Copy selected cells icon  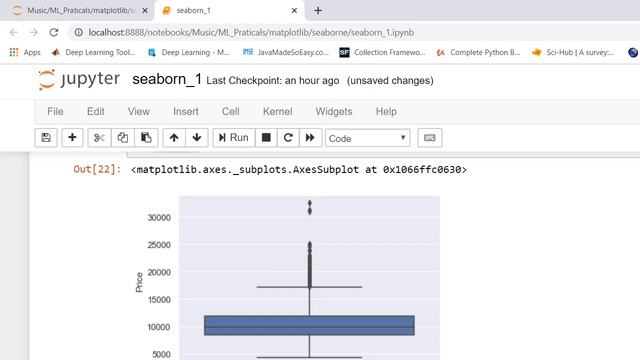click(122, 138)
